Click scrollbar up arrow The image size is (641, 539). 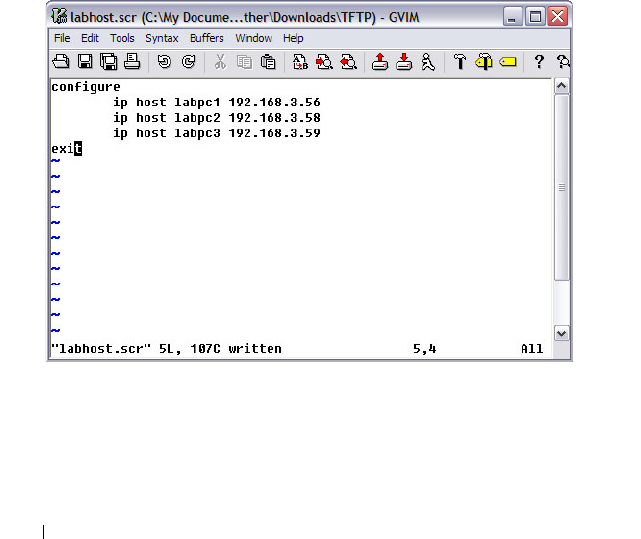(x=562, y=86)
